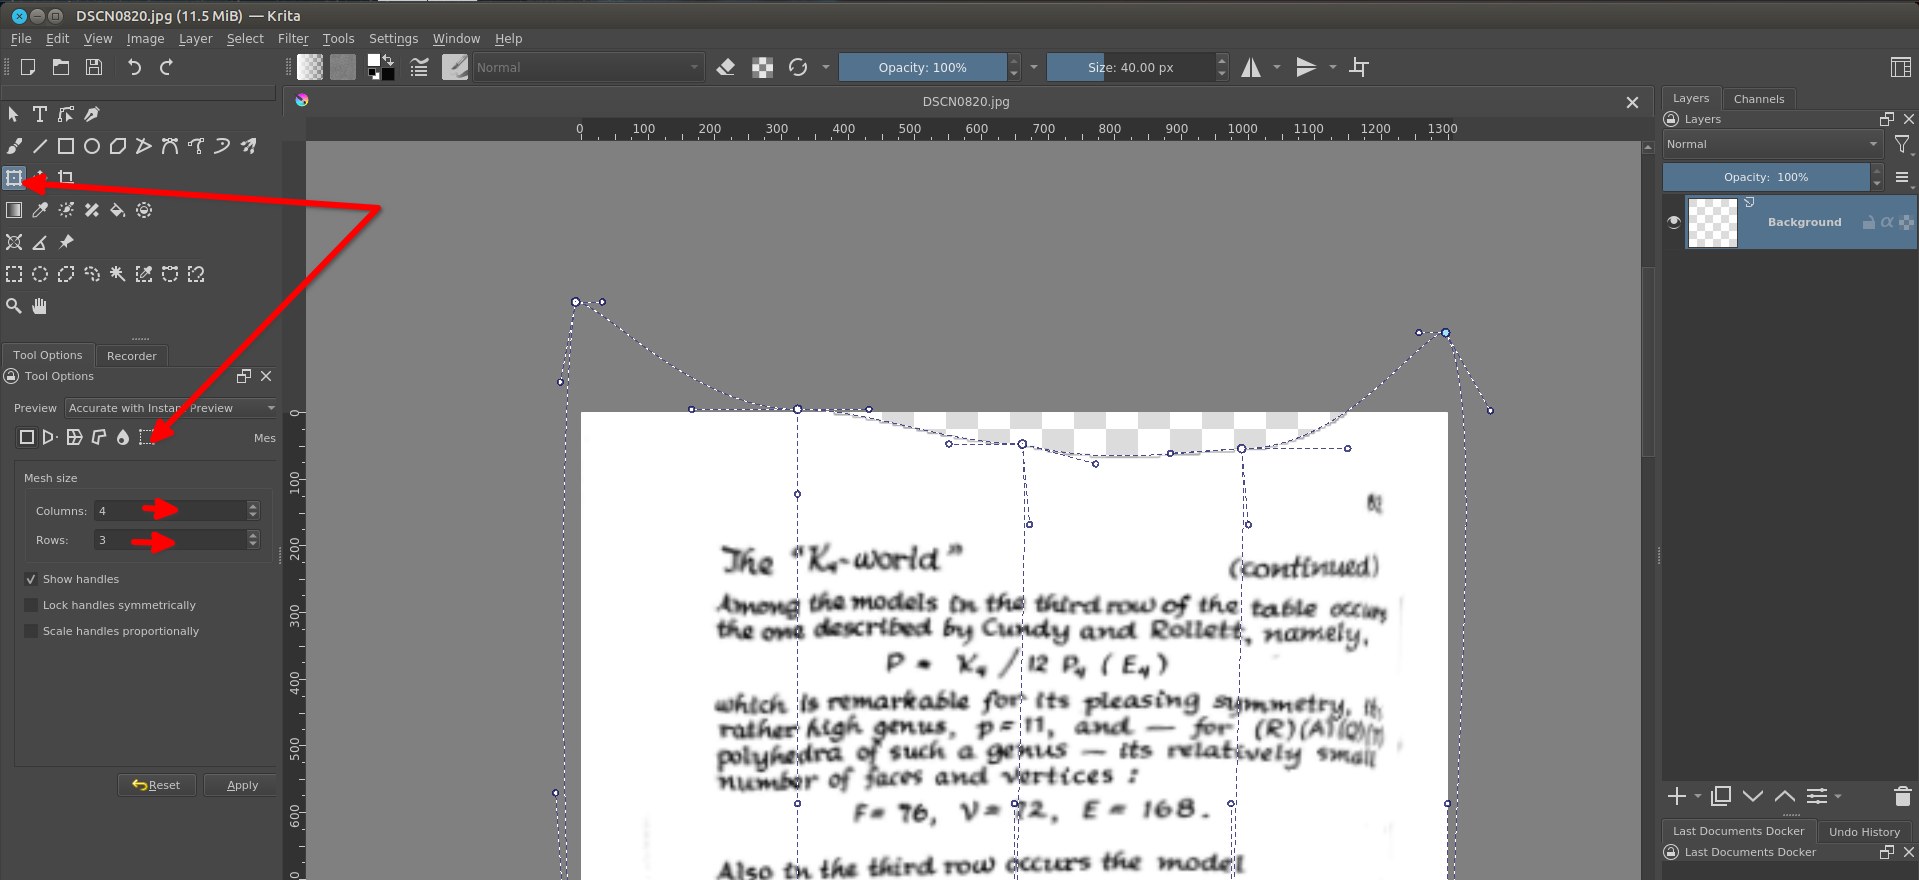1919x880 pixels.
Task: Select the Text tool in the toolbox
Action: pos(40,114)
